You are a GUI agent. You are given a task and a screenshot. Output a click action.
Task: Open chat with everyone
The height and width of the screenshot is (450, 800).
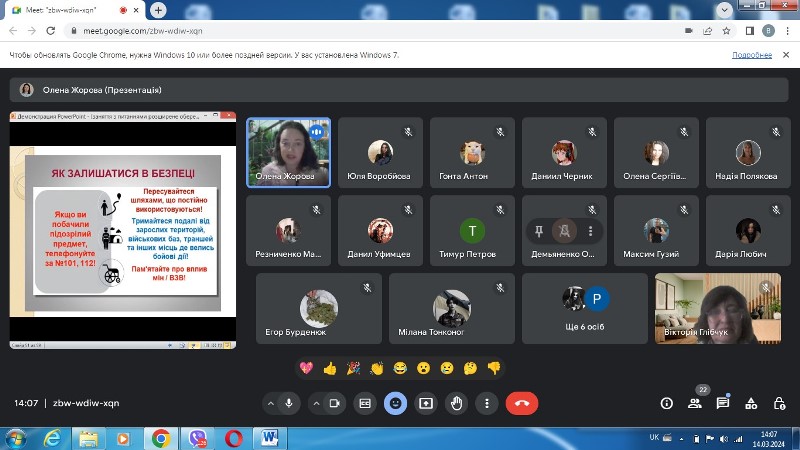(723, 404)
